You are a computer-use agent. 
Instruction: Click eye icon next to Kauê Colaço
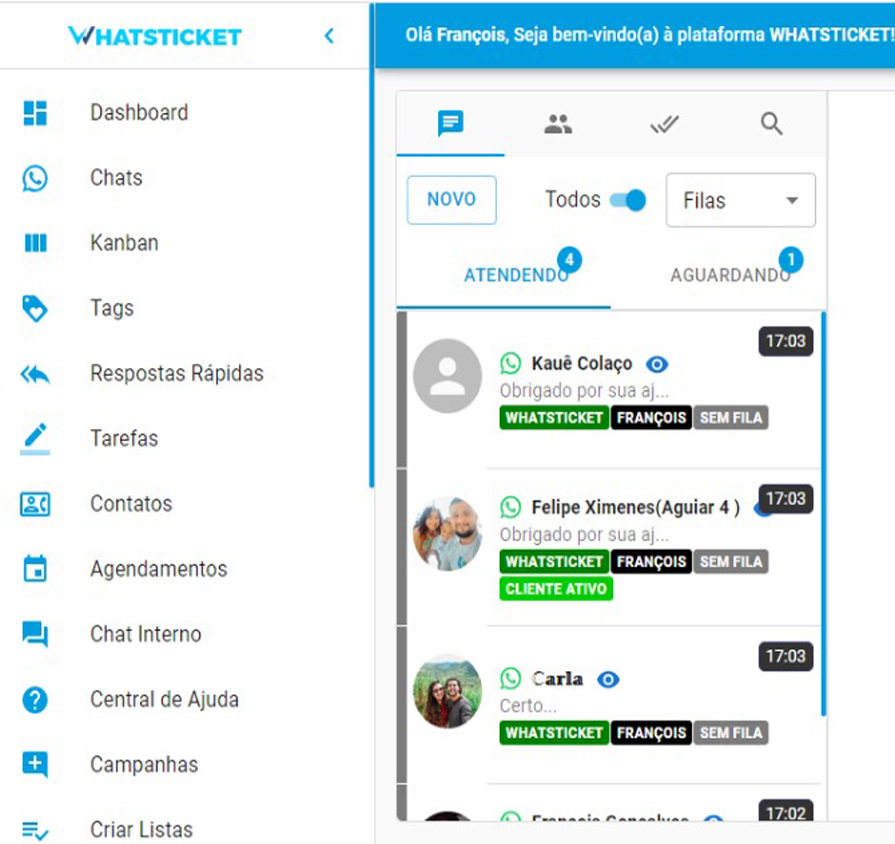pyautogui.click(x=657, y=364)
